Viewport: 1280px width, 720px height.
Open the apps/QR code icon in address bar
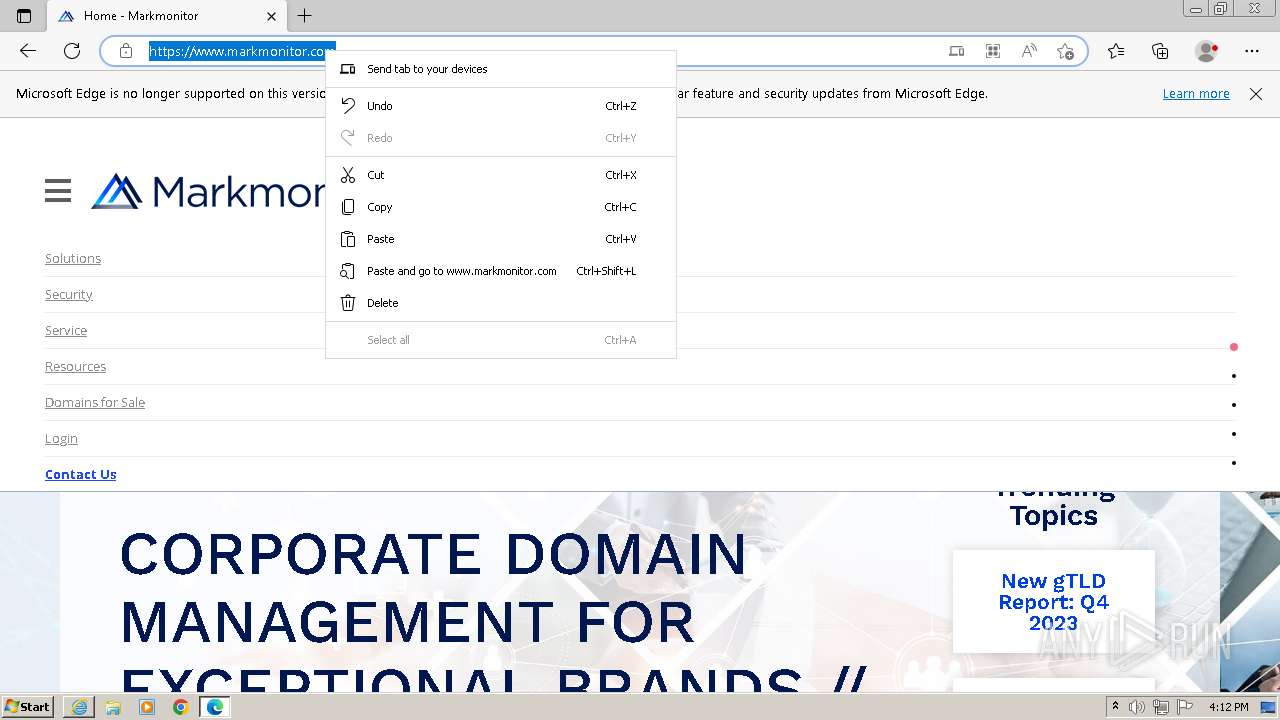click(x=993, y=51)
